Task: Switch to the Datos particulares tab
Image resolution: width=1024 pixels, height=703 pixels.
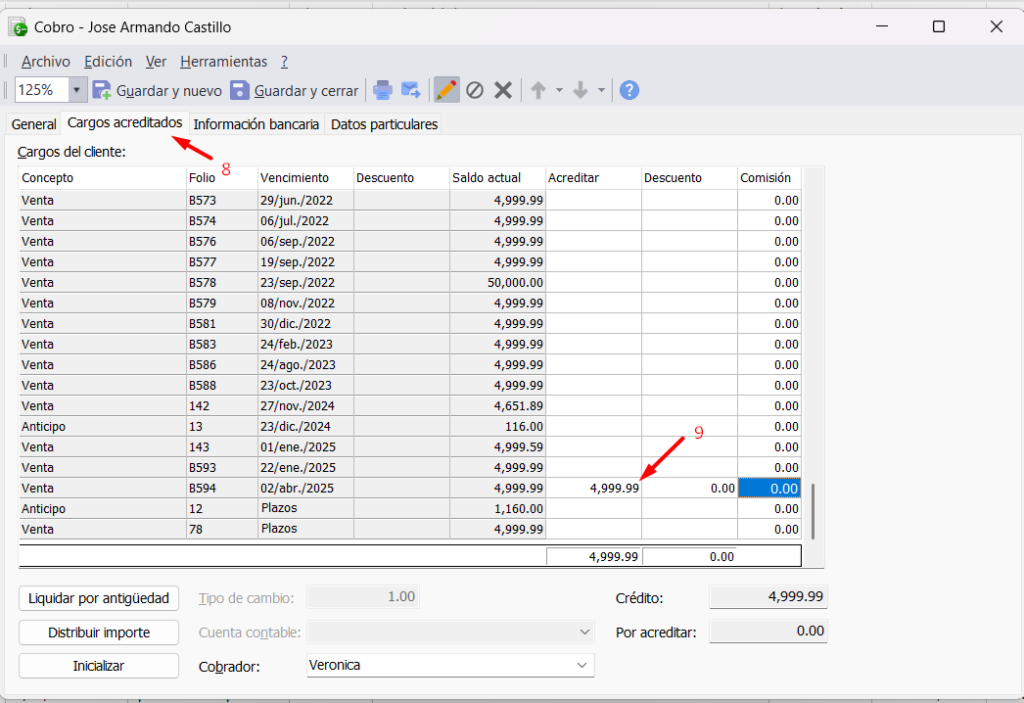Action: pos(384,124)
